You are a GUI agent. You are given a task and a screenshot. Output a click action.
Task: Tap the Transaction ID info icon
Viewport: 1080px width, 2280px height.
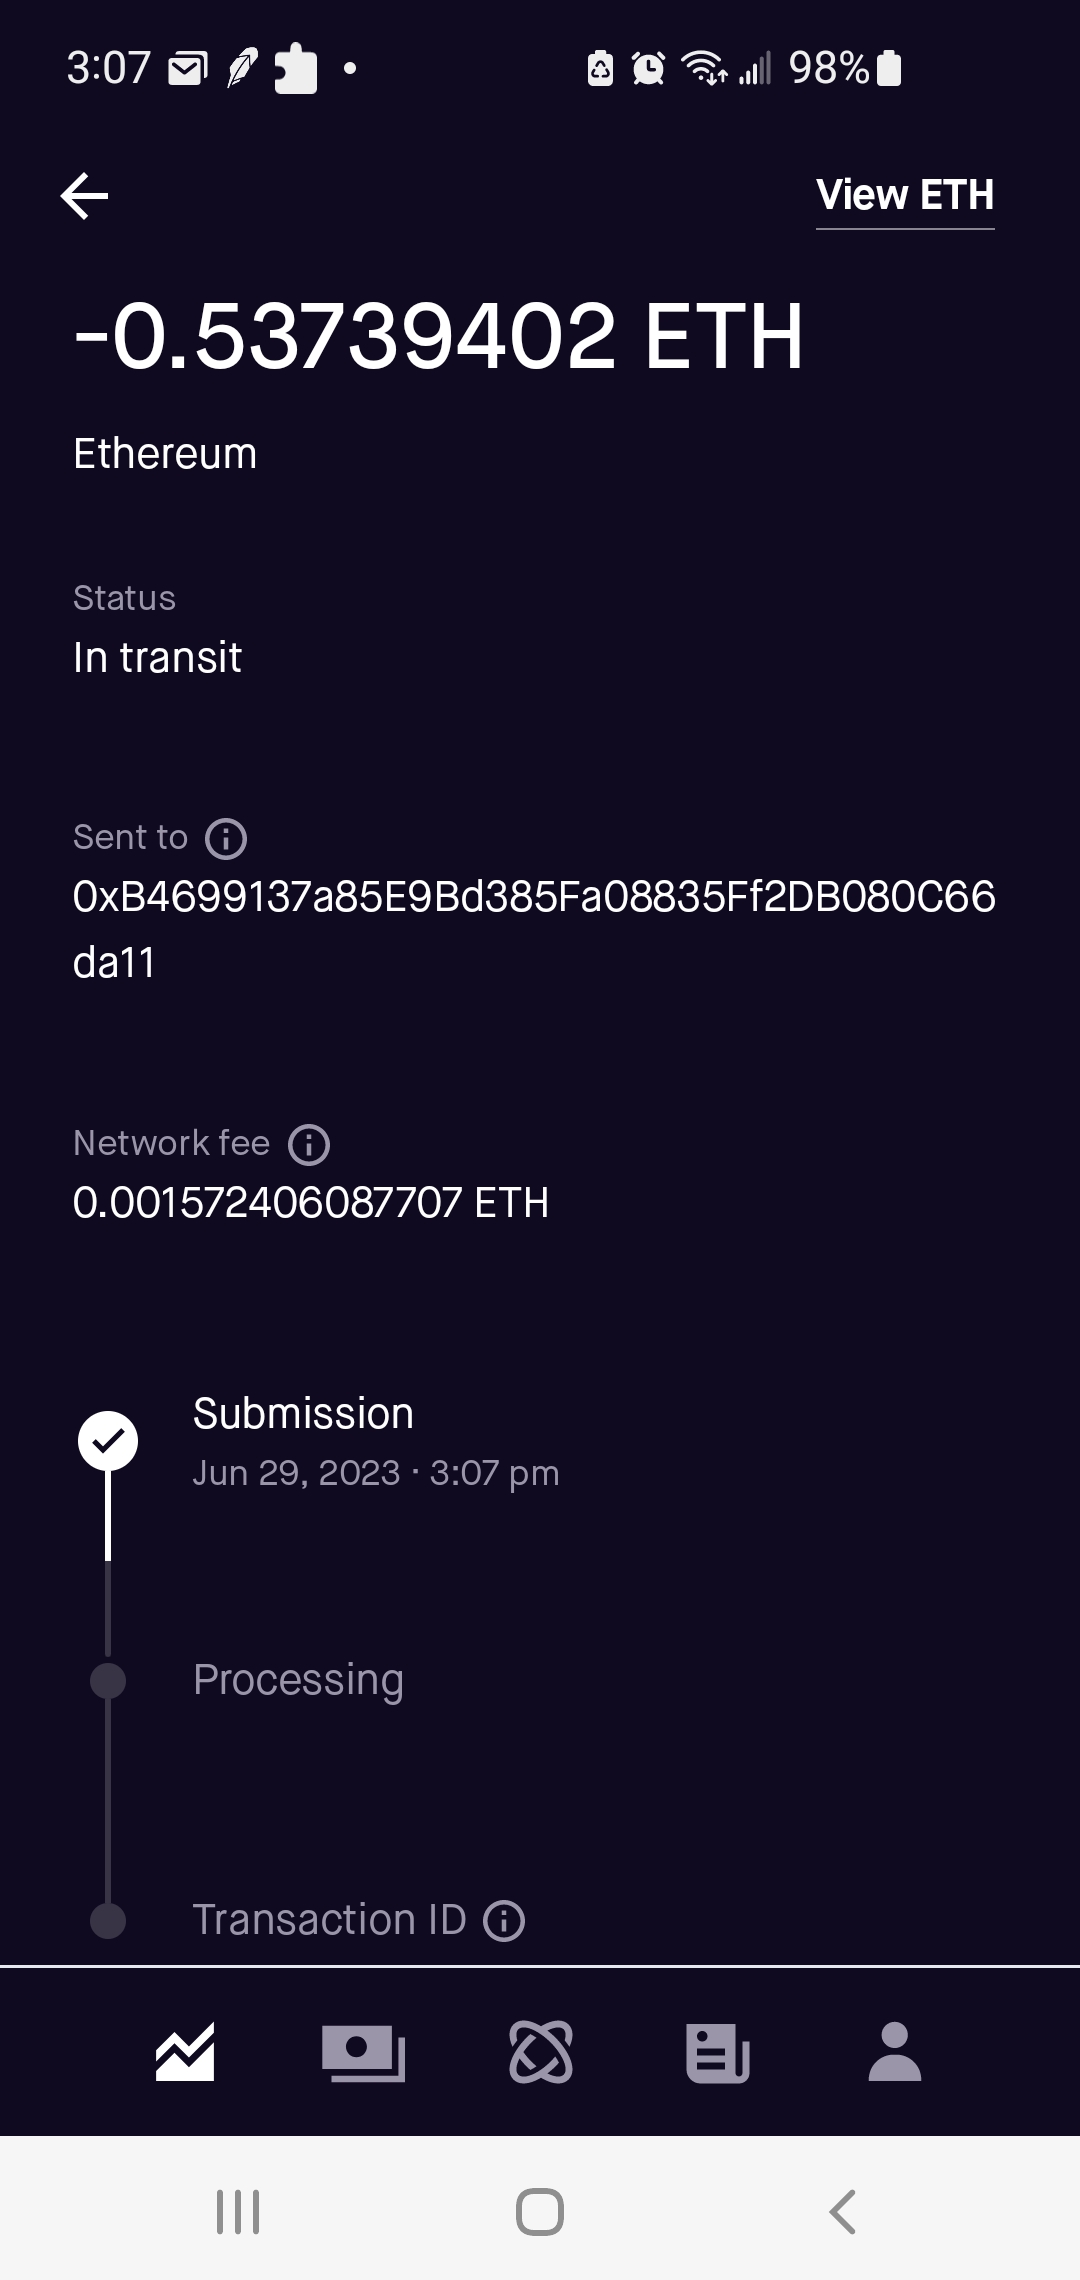(504, 1921)
